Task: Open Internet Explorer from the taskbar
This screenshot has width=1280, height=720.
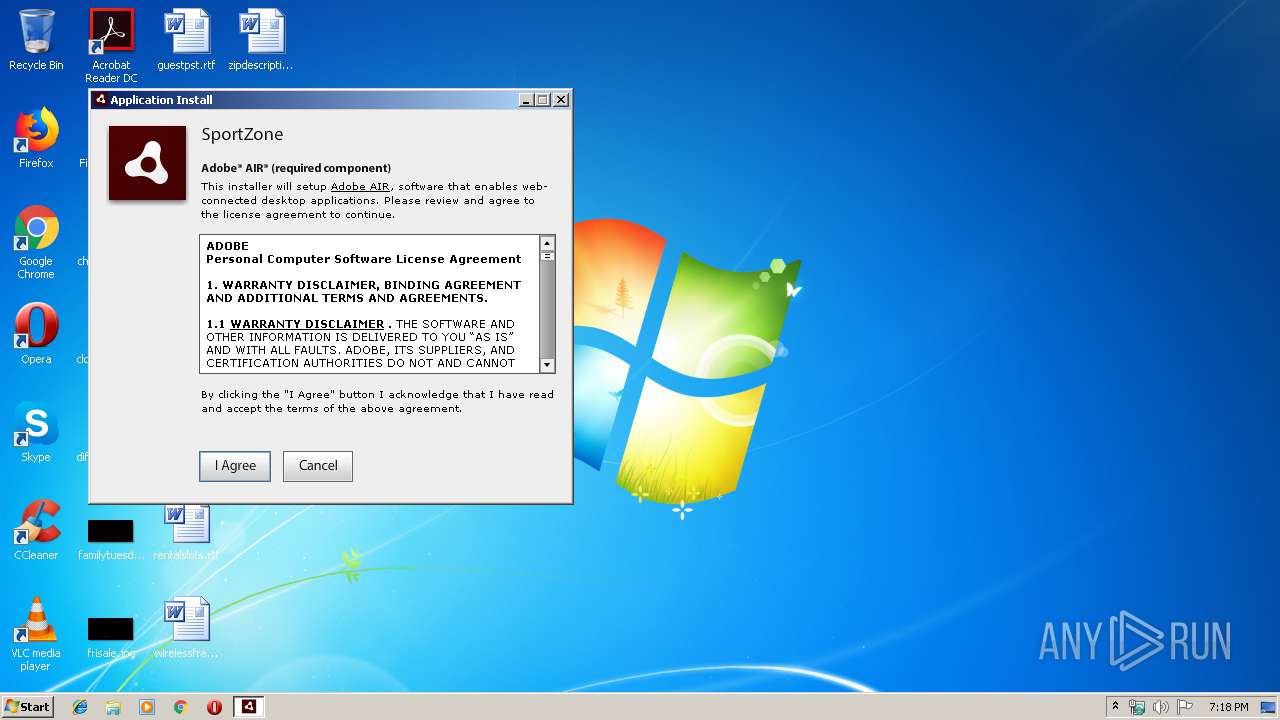Action: pos(80,707)
